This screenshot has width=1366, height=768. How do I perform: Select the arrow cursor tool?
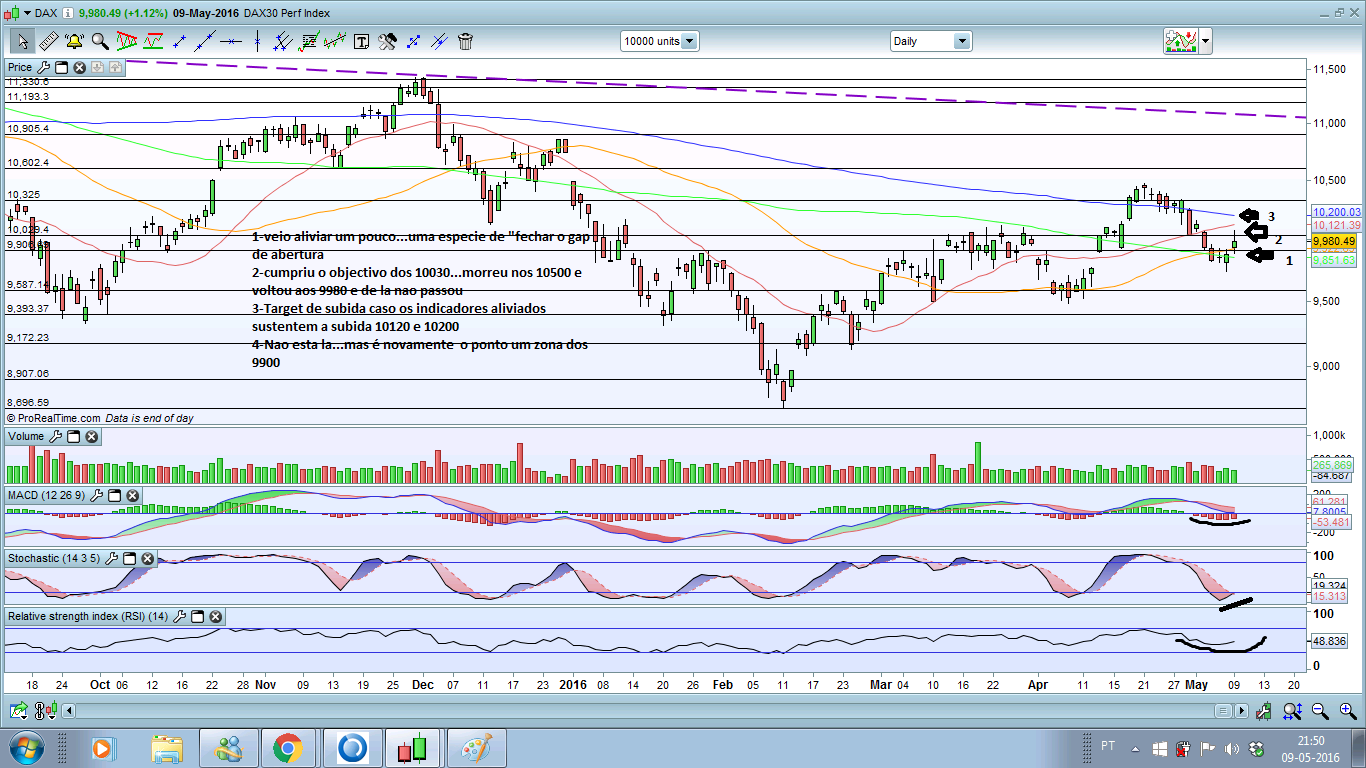(22, 41)
